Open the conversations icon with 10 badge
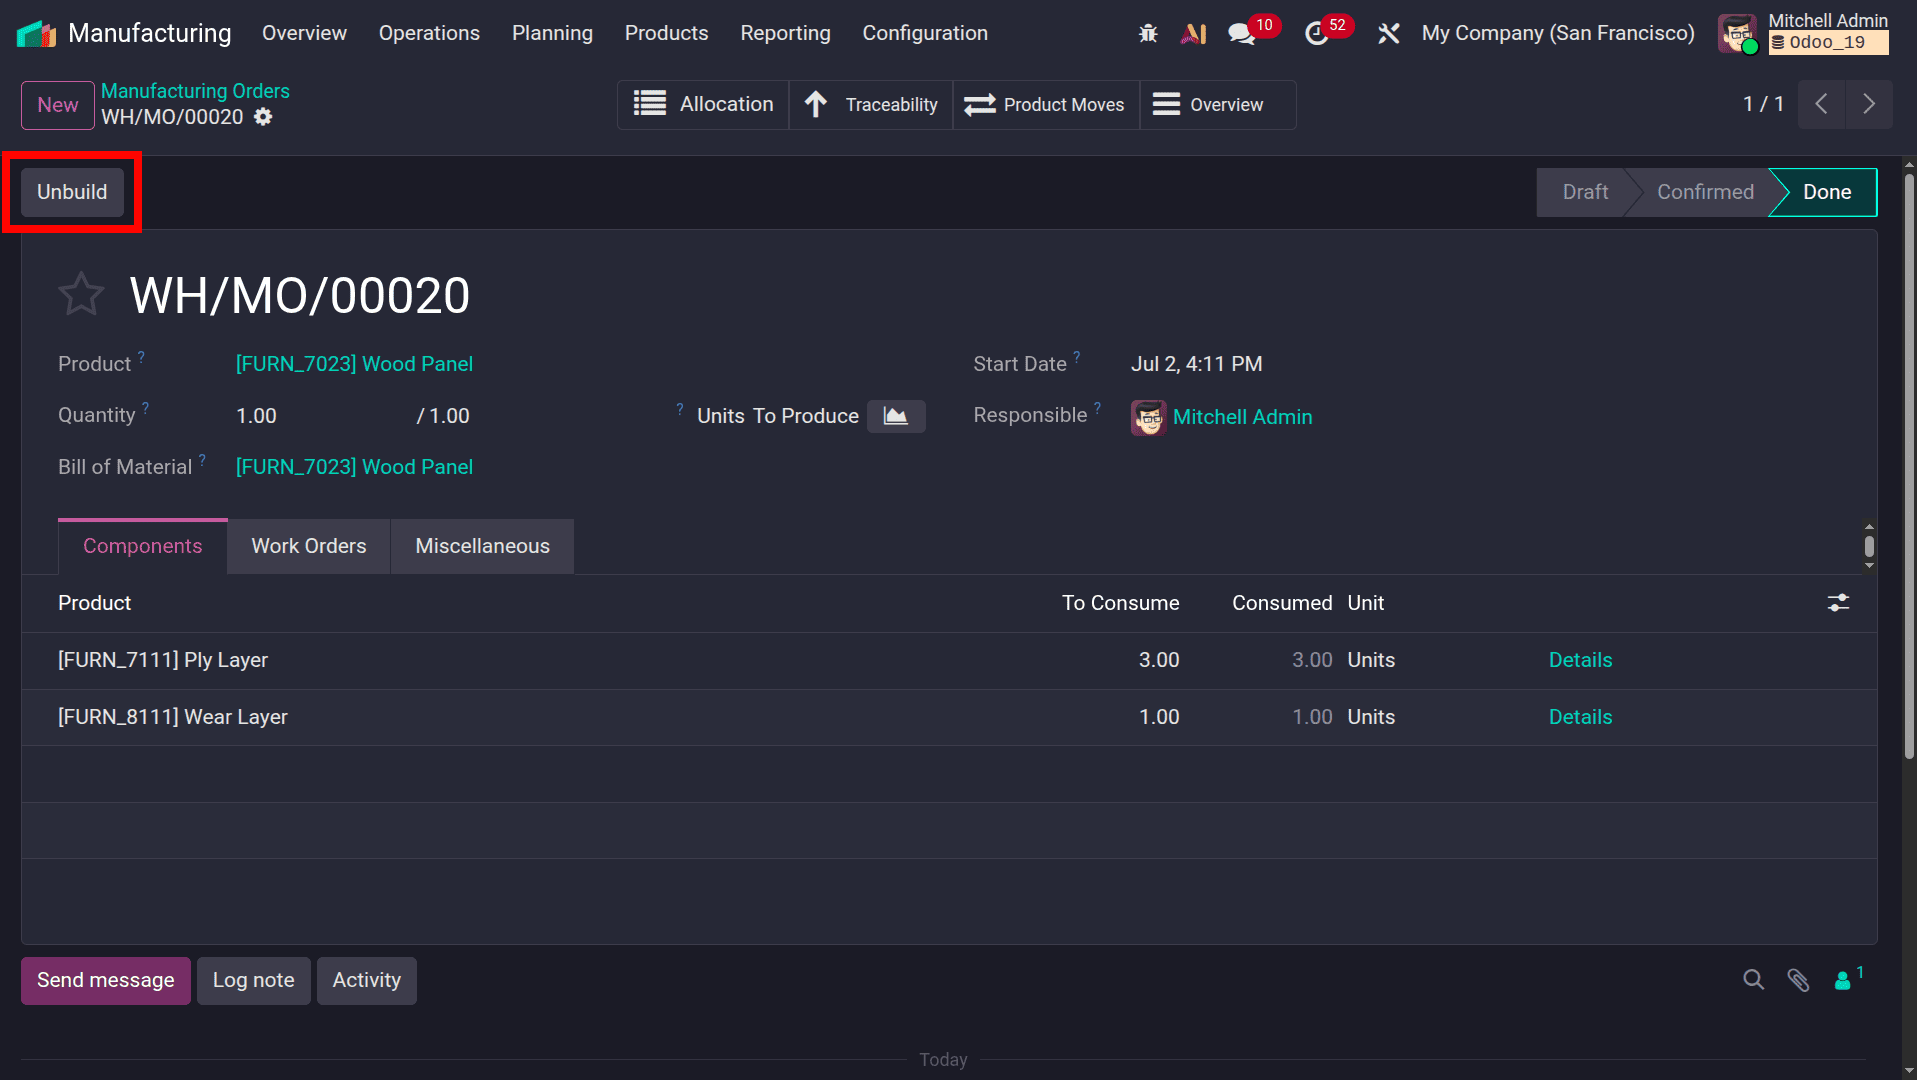The width and height of the screenshot is (1917, 1080). [1242, 34]
